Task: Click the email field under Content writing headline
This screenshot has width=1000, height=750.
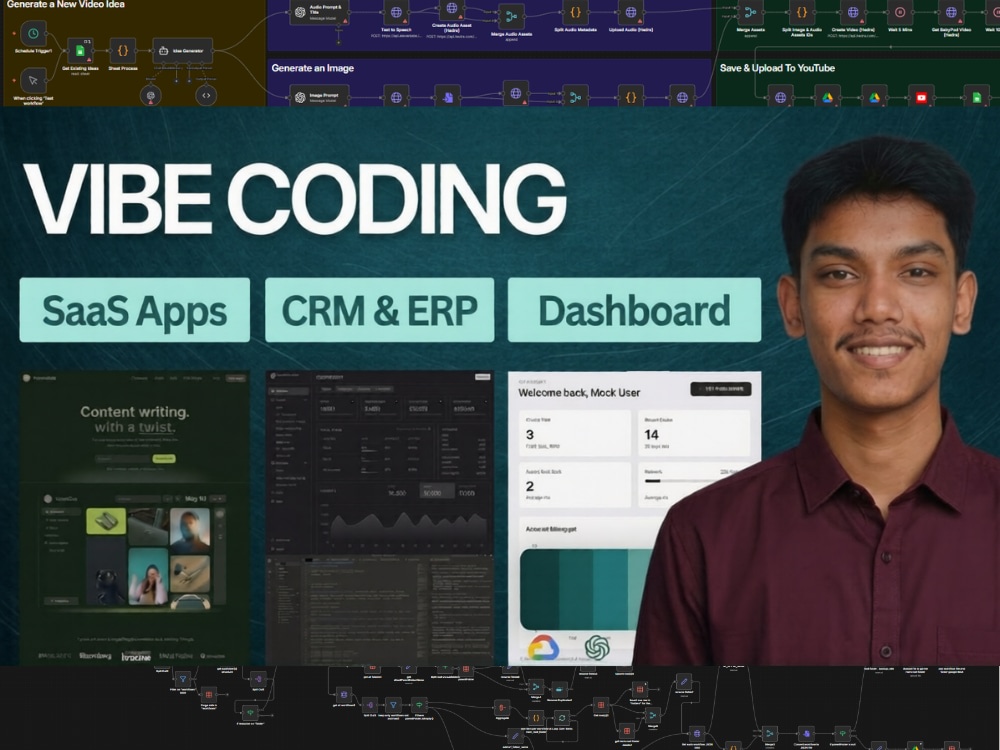Action: coord(123,459)
